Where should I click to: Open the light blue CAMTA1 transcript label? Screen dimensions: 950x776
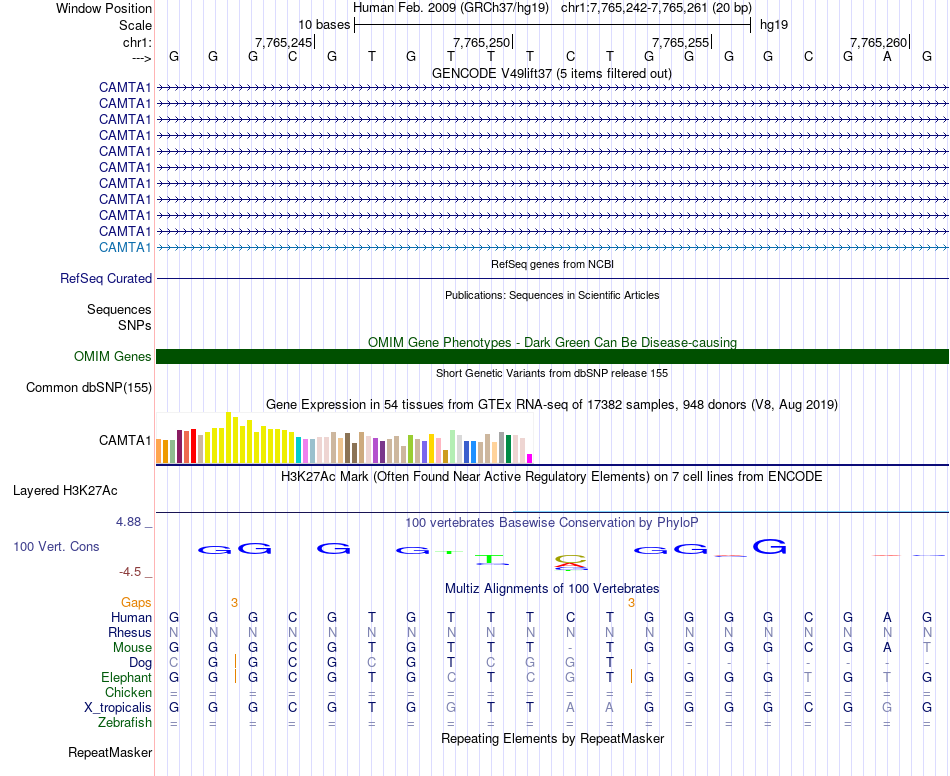125,247
